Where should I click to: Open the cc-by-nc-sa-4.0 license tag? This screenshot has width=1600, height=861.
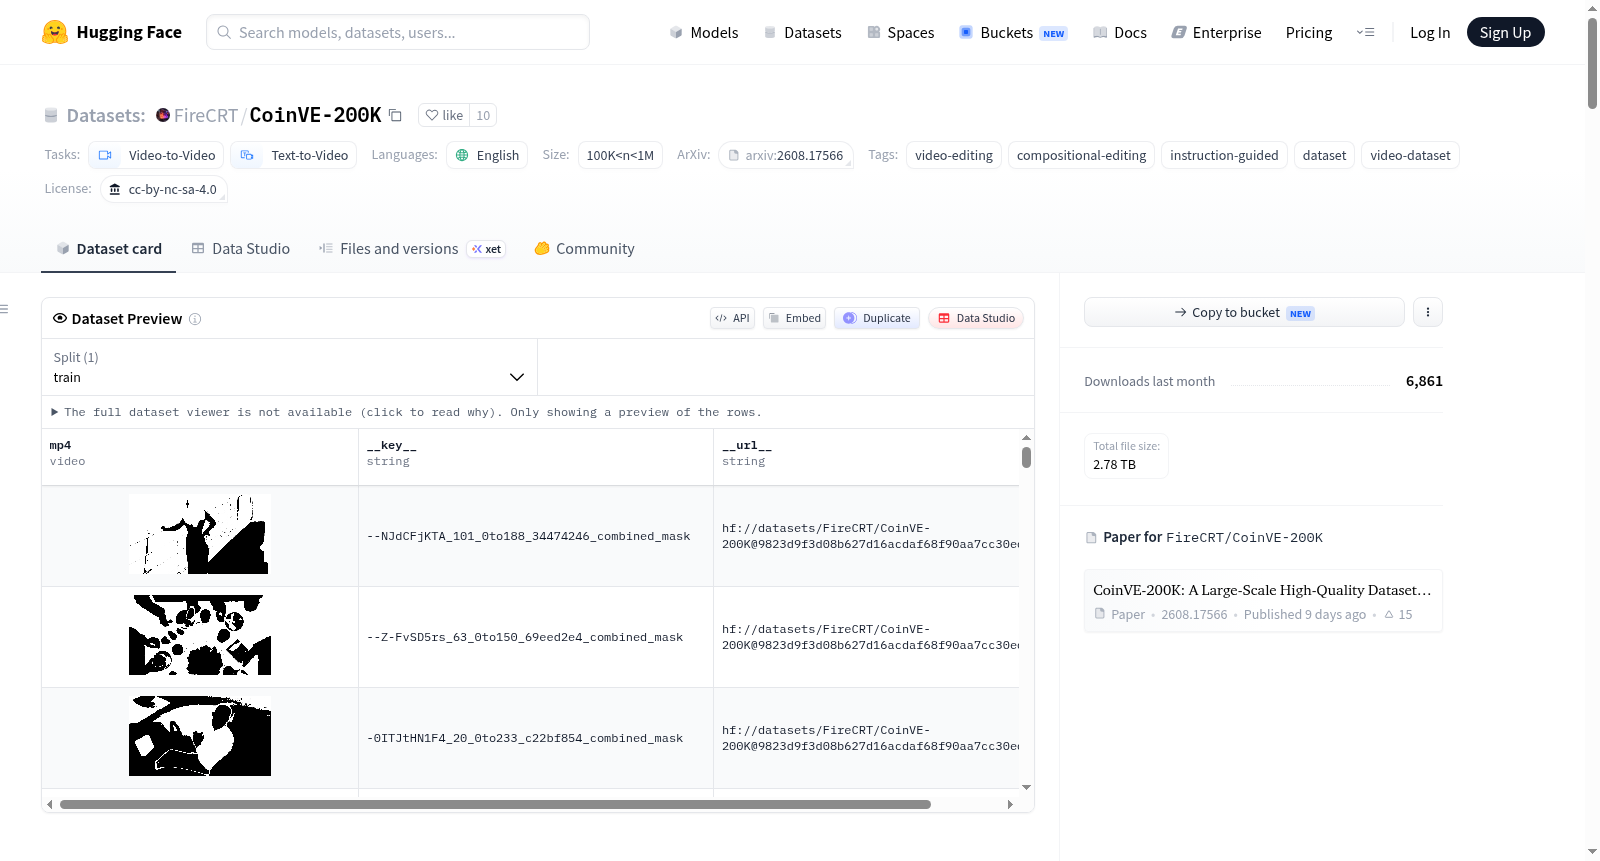pyautogui.click(x=164, y=189)
